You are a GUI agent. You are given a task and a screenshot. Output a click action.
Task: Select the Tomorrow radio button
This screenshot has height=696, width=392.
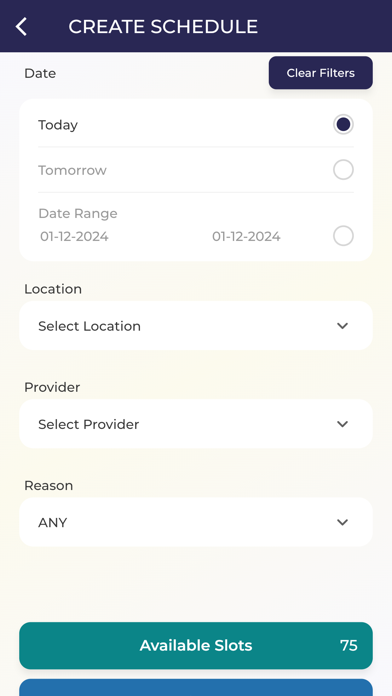tap(343, 170)
